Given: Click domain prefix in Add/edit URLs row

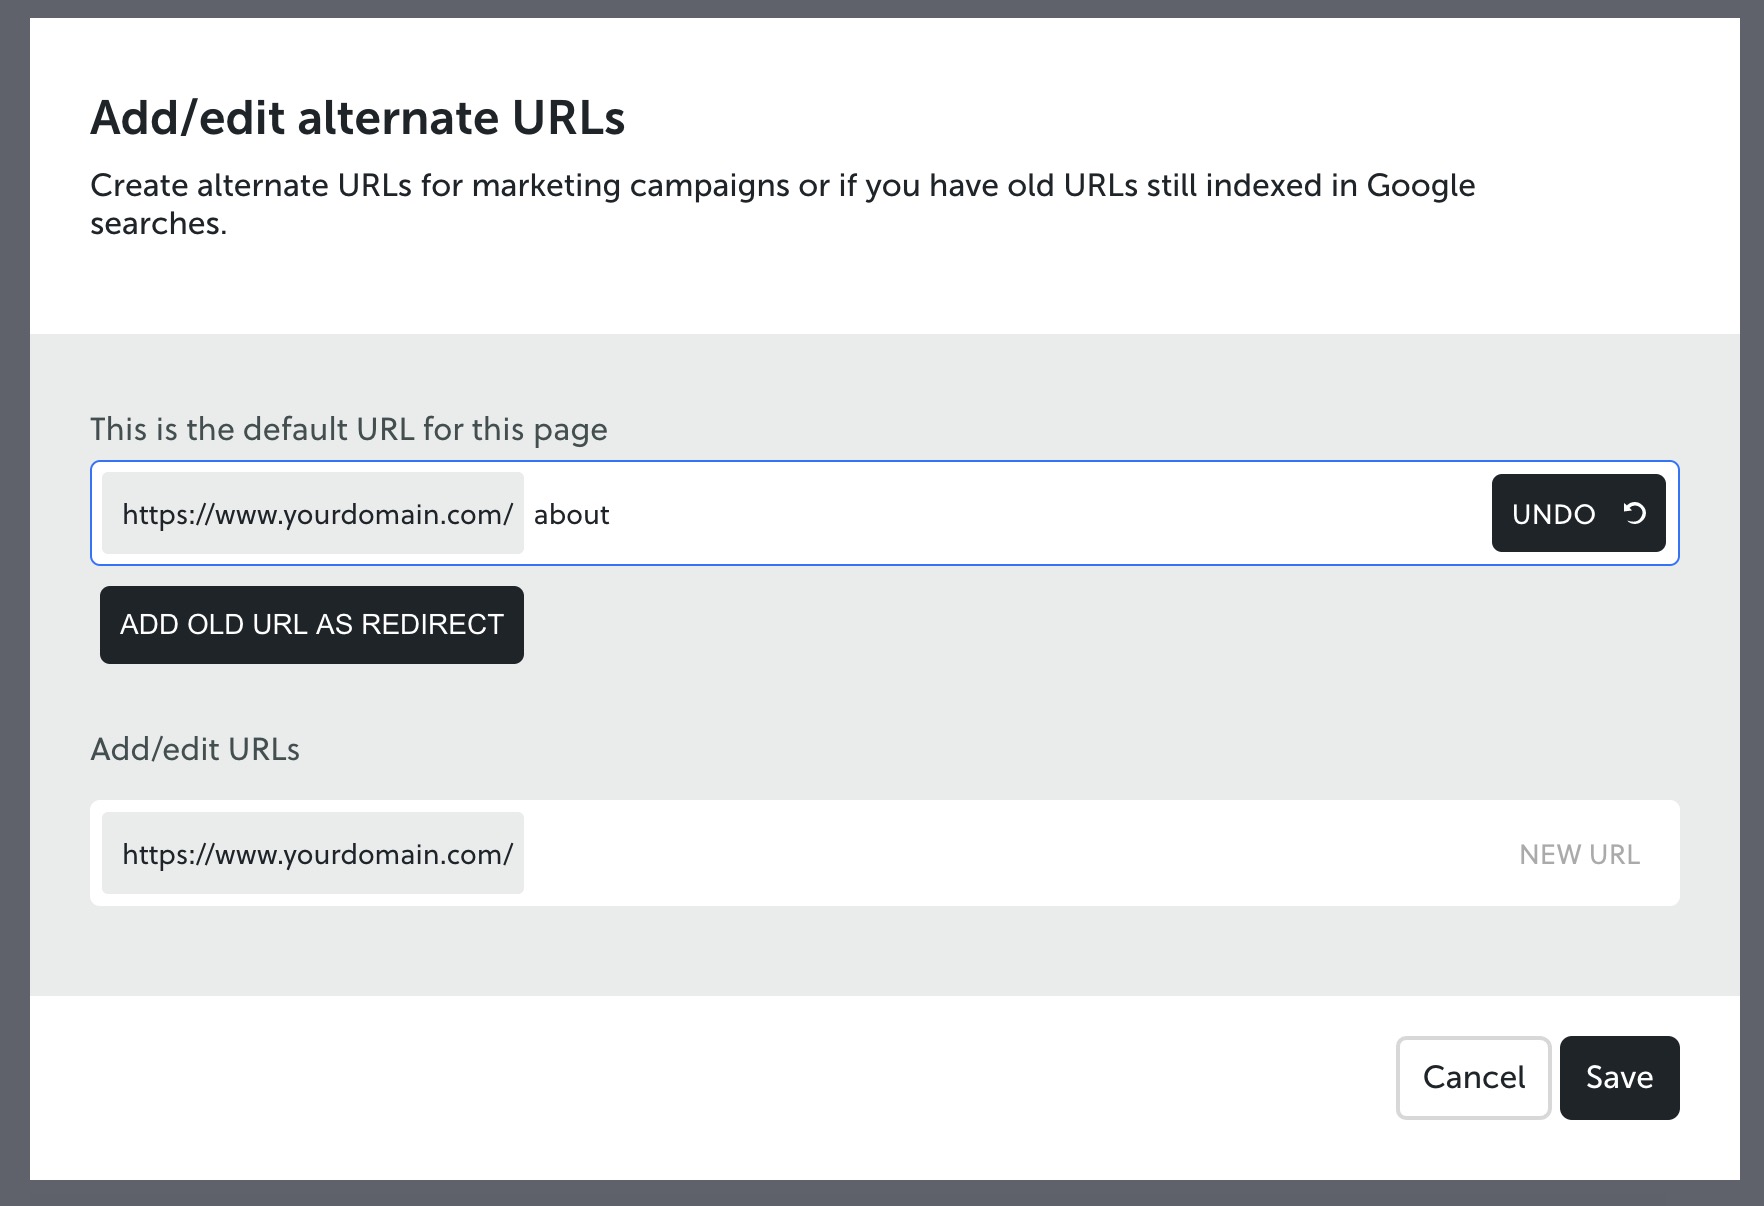Looking at the screenshot, I should [313, 853].
